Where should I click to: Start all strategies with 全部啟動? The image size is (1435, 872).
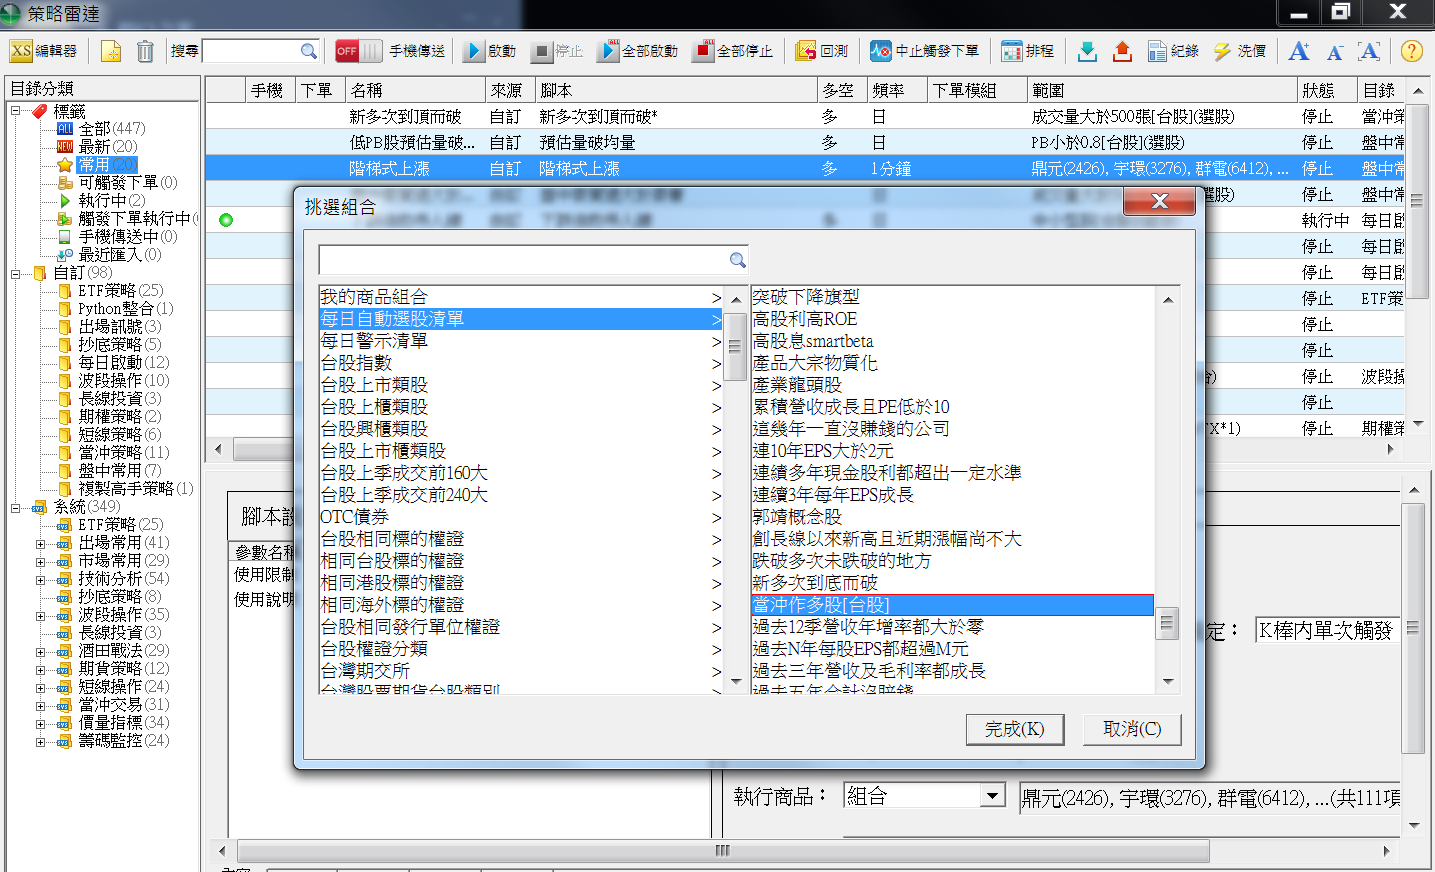[x=638, y=51]
